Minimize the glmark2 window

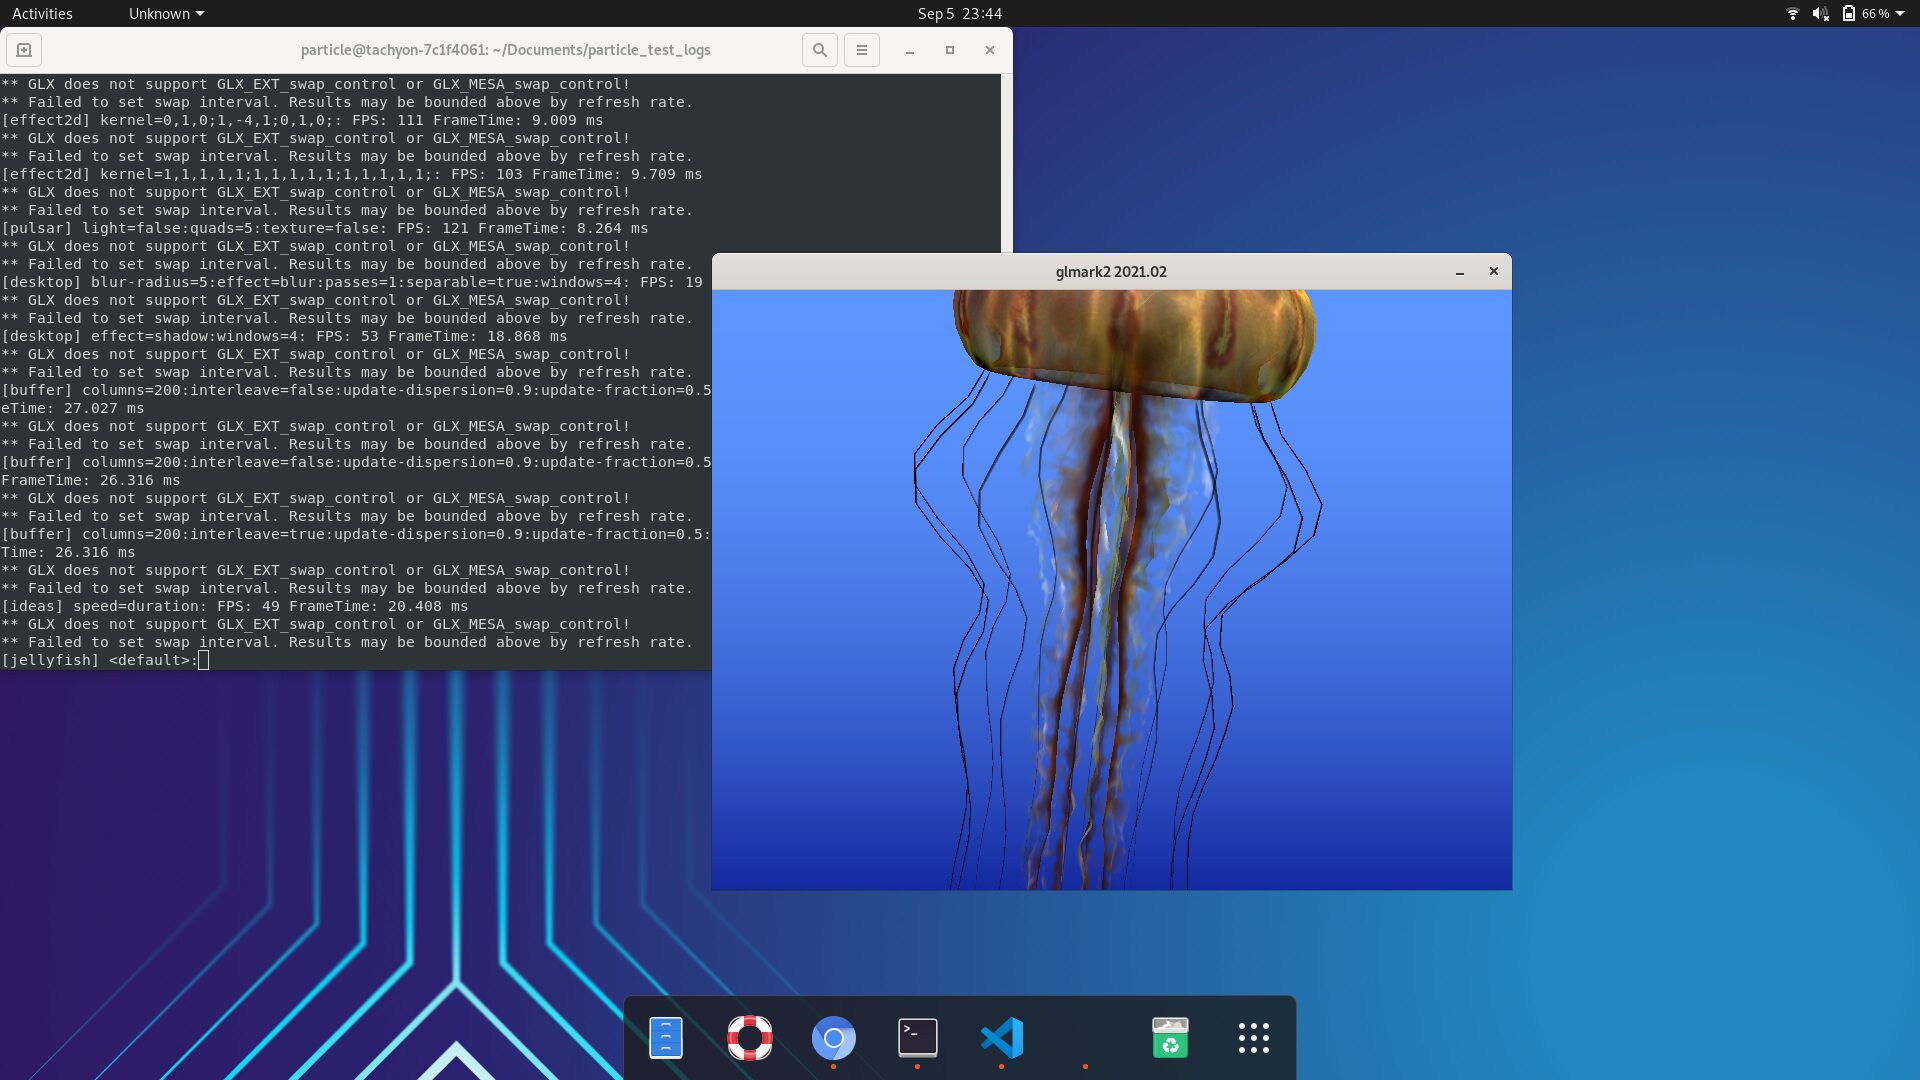tap(1460, 272)
